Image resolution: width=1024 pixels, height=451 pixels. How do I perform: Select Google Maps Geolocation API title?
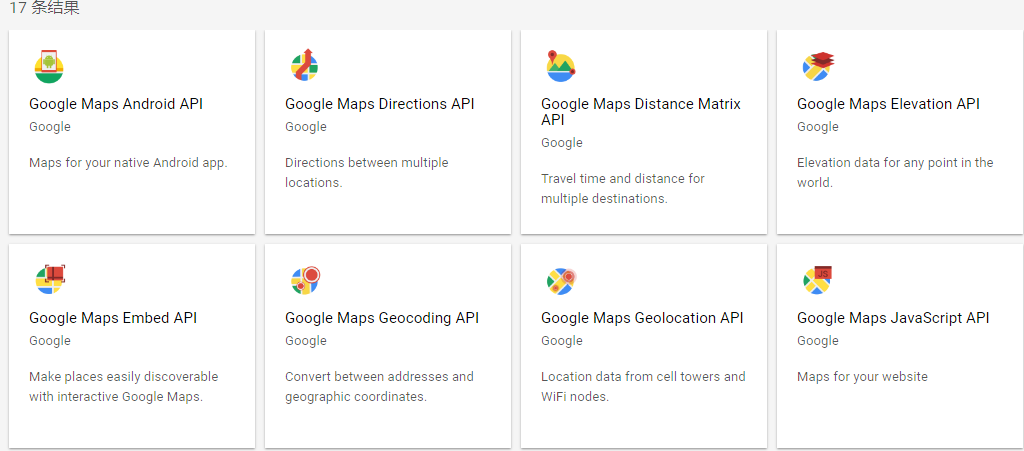point(642,319)
